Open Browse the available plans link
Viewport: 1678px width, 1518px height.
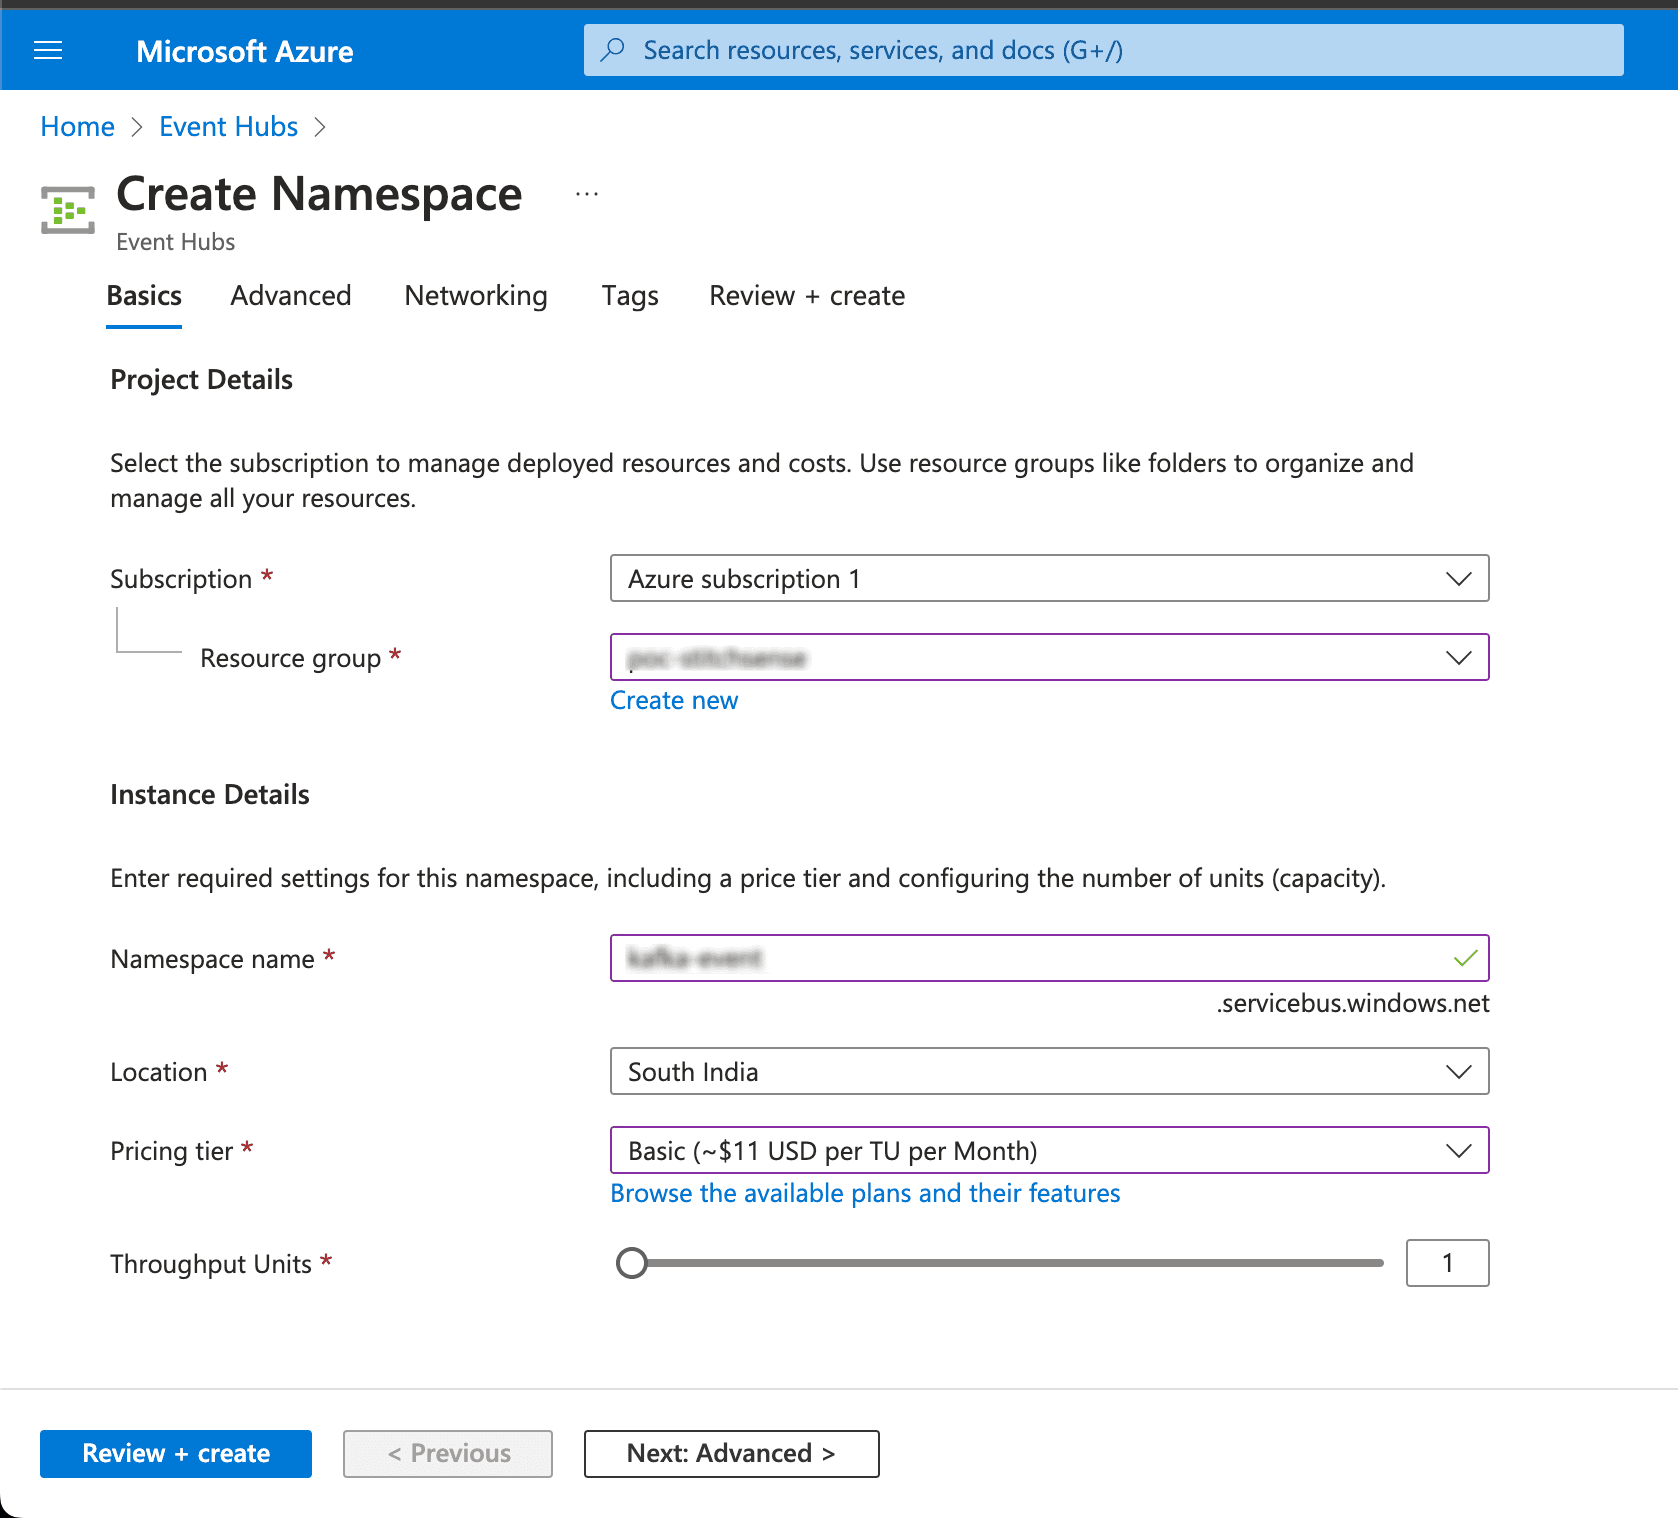pos(865,1192)
